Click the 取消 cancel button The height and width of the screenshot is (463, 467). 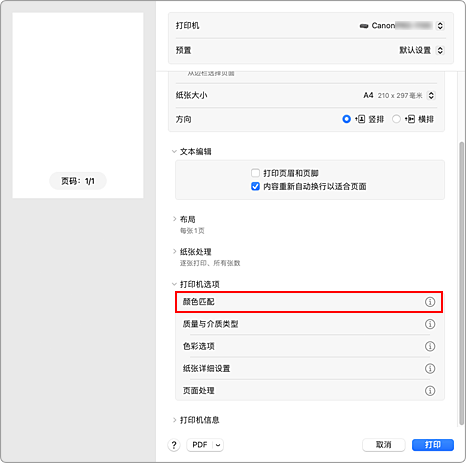click(383, 445)
